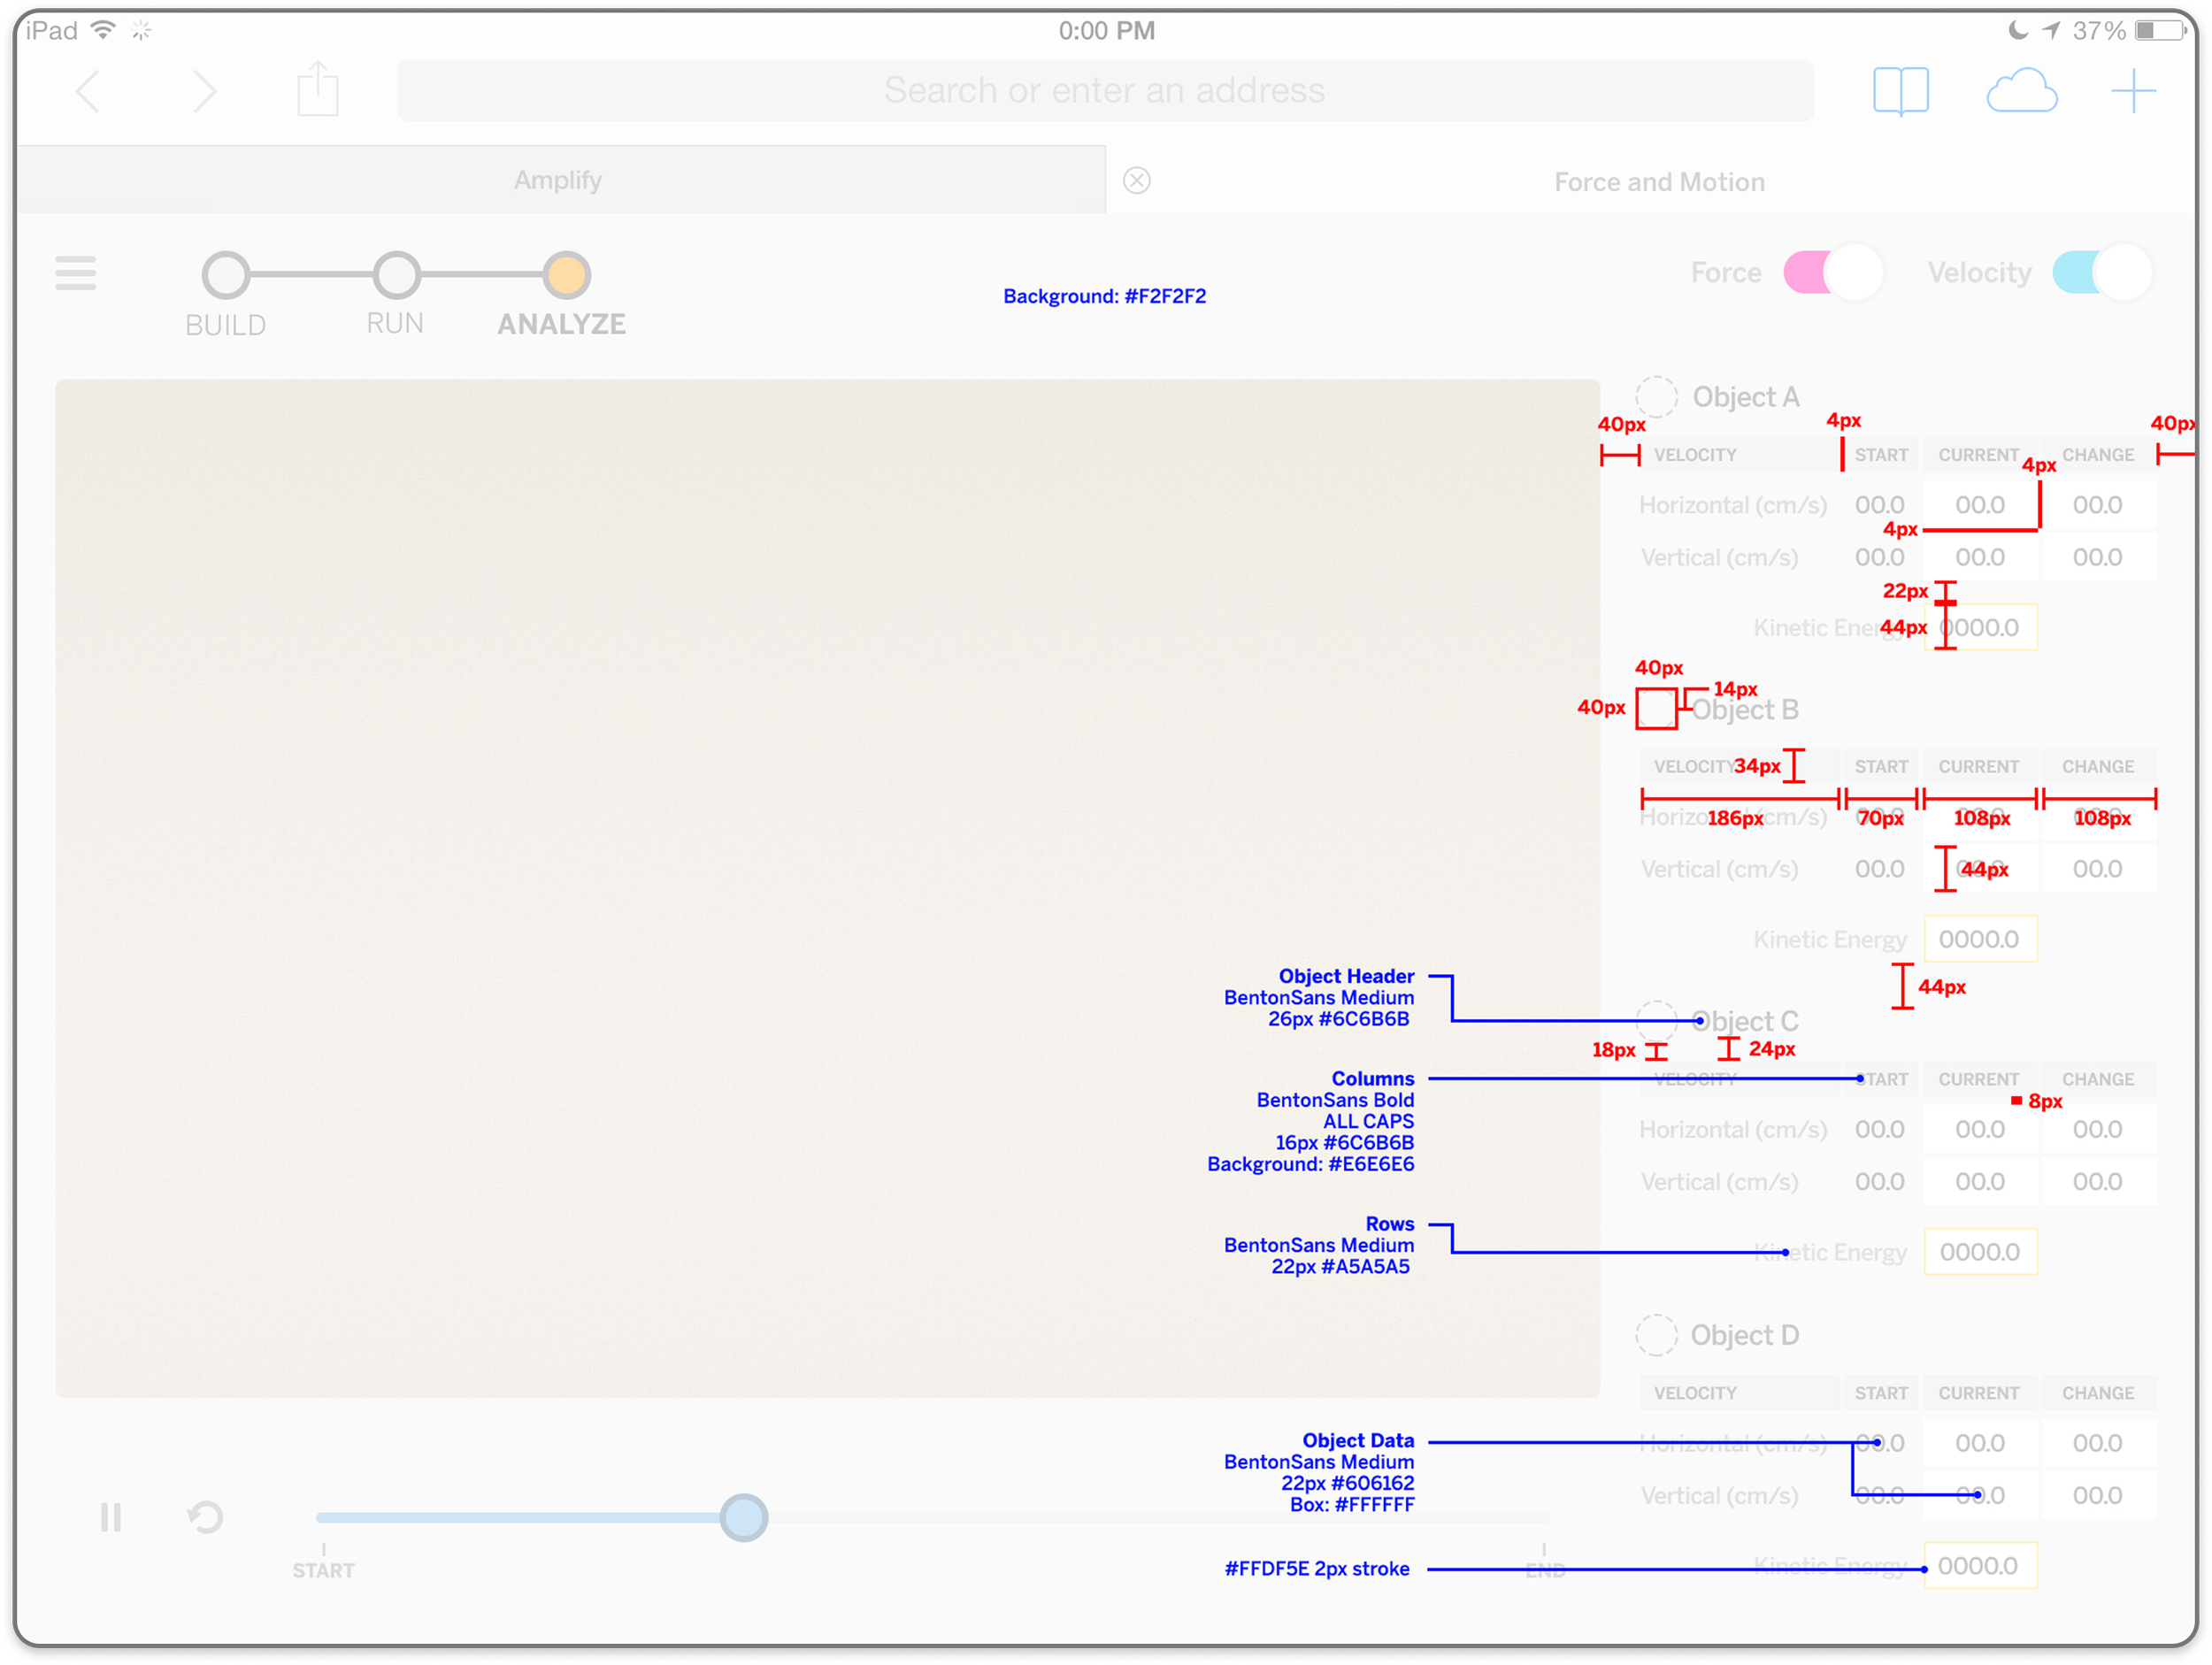Click Object A's Vertical start value

(x=1880, y=557)
